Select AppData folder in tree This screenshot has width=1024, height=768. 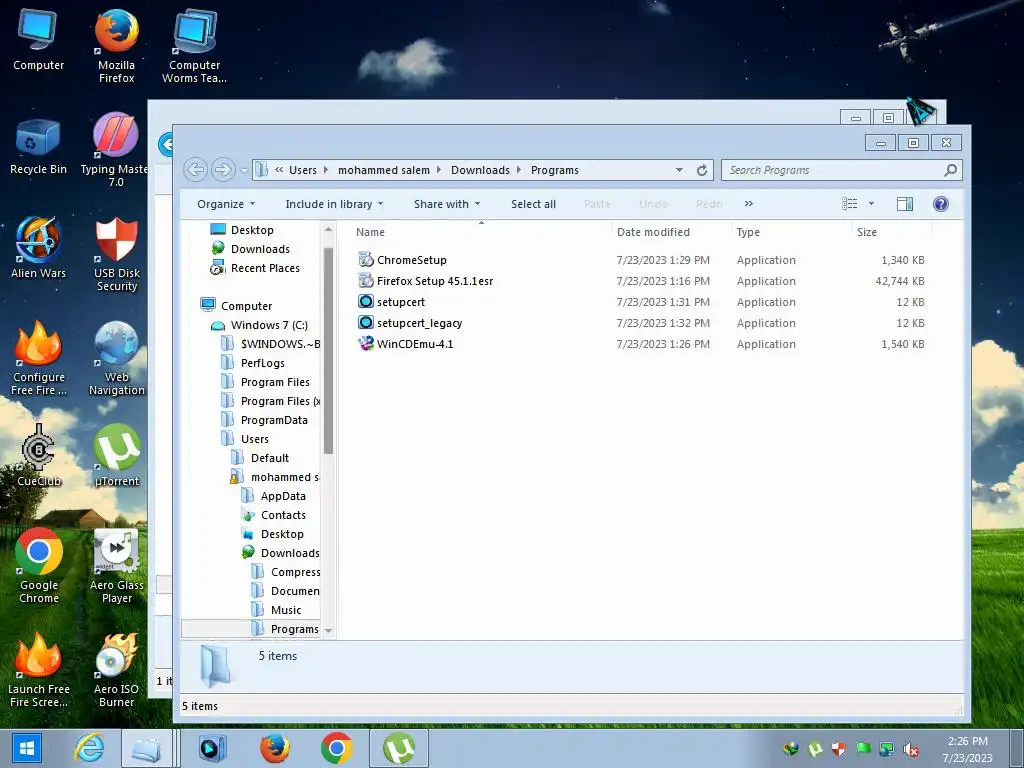click(x=283, y=496)
